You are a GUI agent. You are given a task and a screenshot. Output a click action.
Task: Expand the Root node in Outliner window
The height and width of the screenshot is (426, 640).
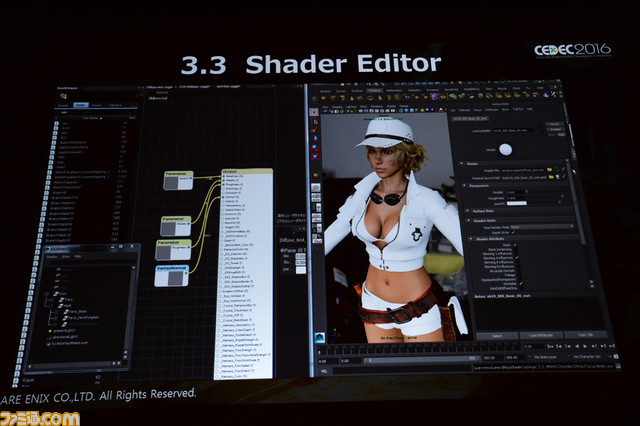pos(47,293)
